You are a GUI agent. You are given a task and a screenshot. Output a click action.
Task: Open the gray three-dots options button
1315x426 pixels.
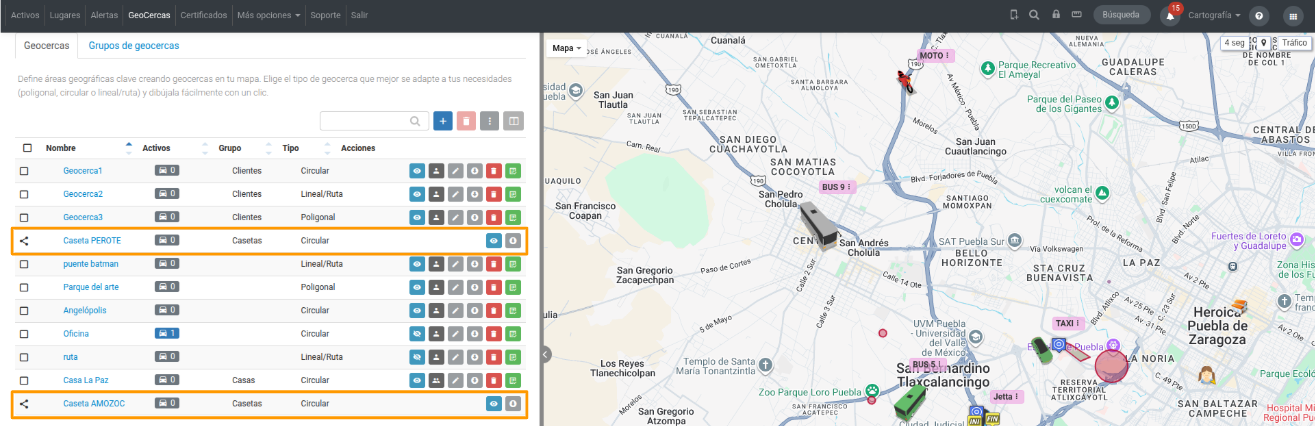[x=489, y=121]
